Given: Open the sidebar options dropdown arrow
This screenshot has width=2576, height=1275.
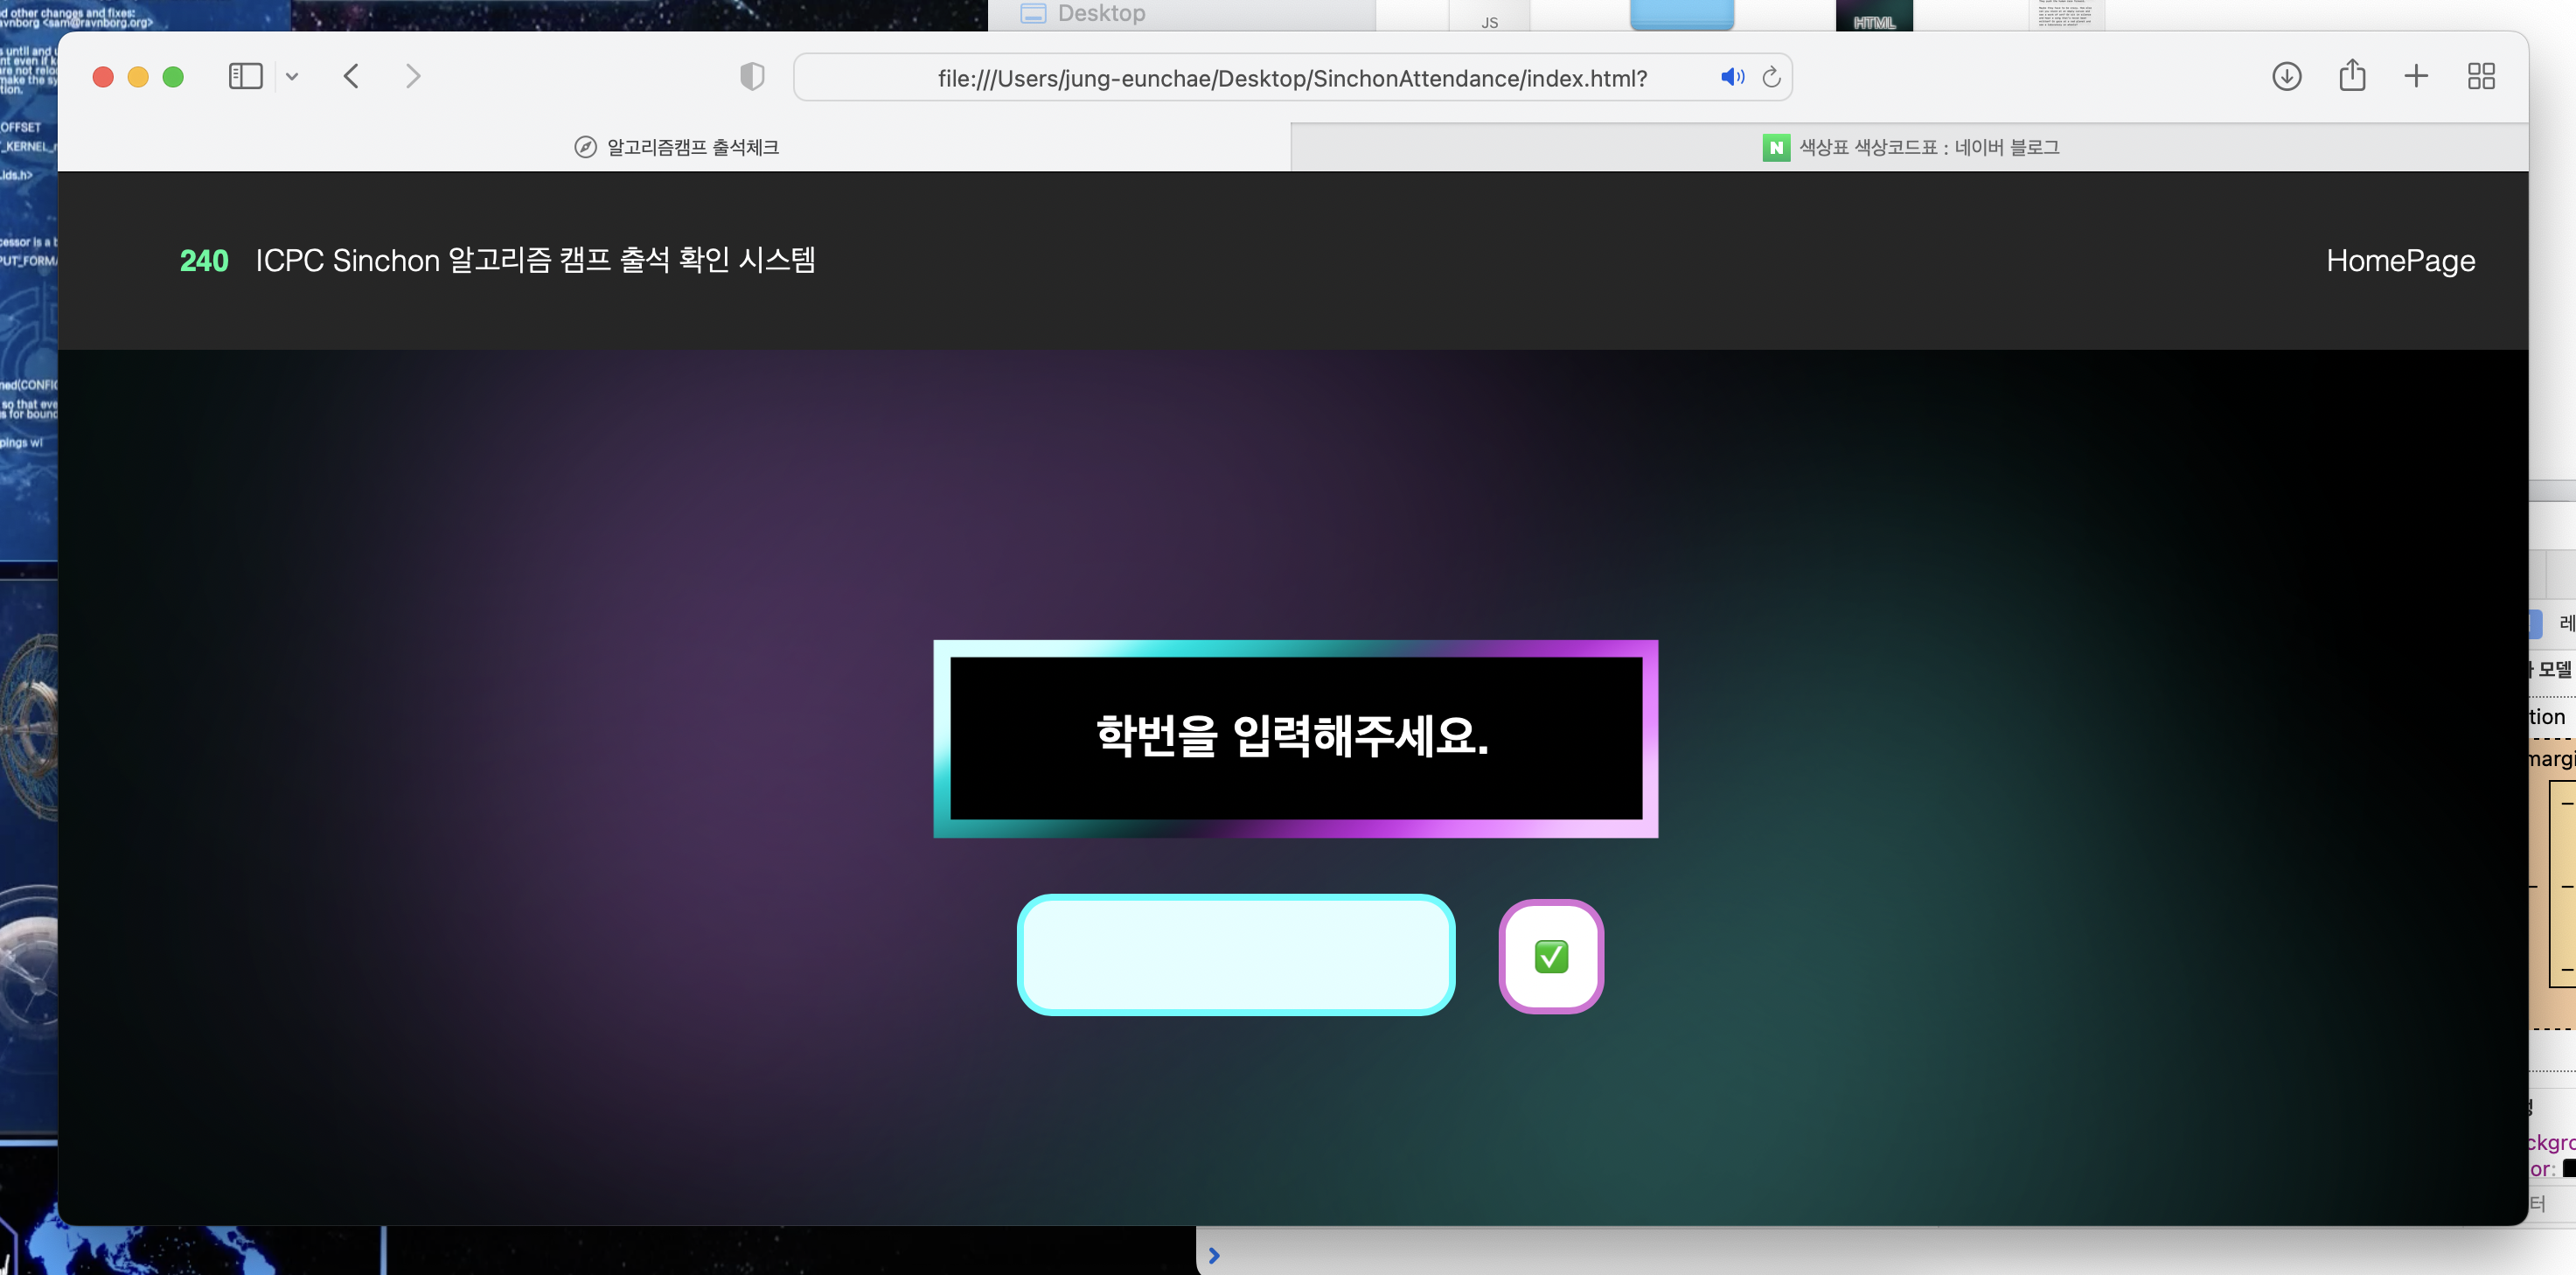Looking at the screenshot, I should pos(292,76).
